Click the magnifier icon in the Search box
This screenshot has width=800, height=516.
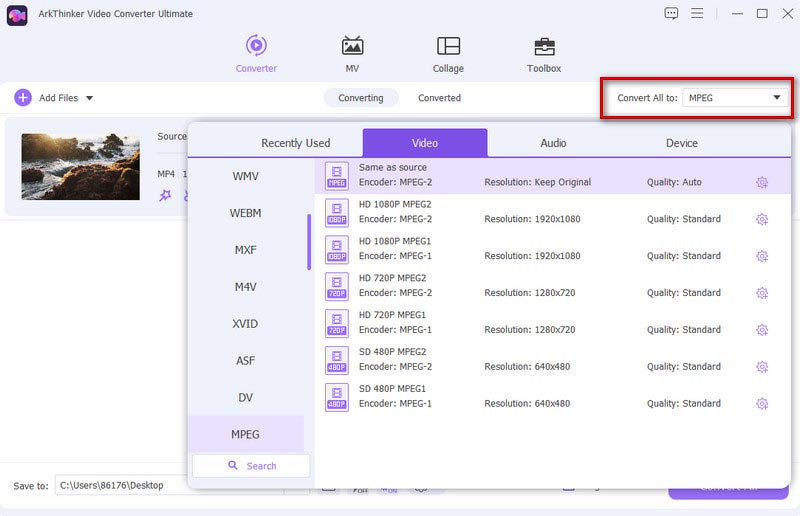click(x=233, y=465)
